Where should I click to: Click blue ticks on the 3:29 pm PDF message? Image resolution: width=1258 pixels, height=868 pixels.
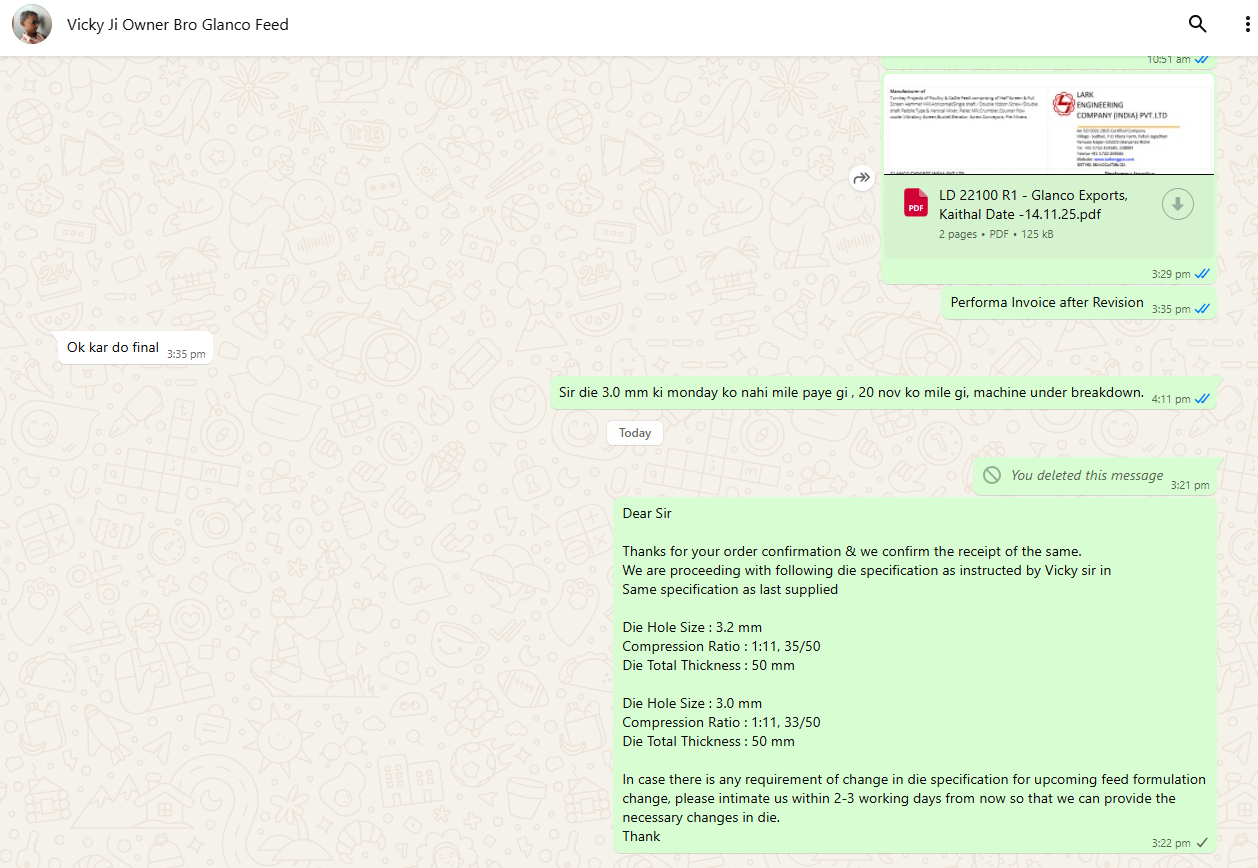point(1202,274)
